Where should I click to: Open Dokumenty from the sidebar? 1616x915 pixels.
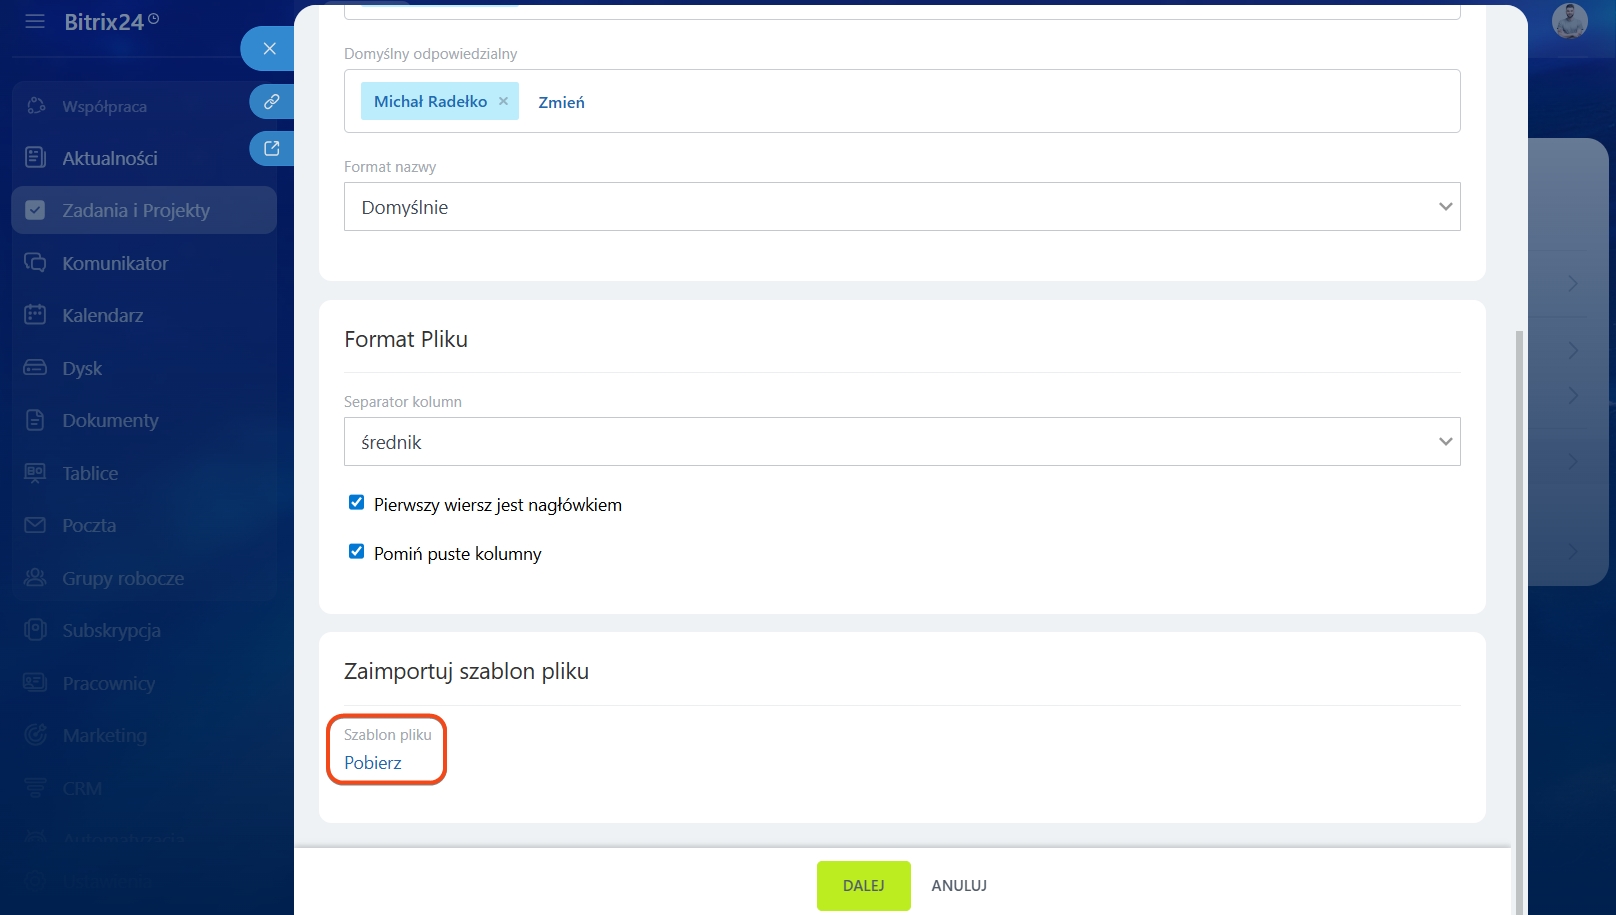coord(110,420)
